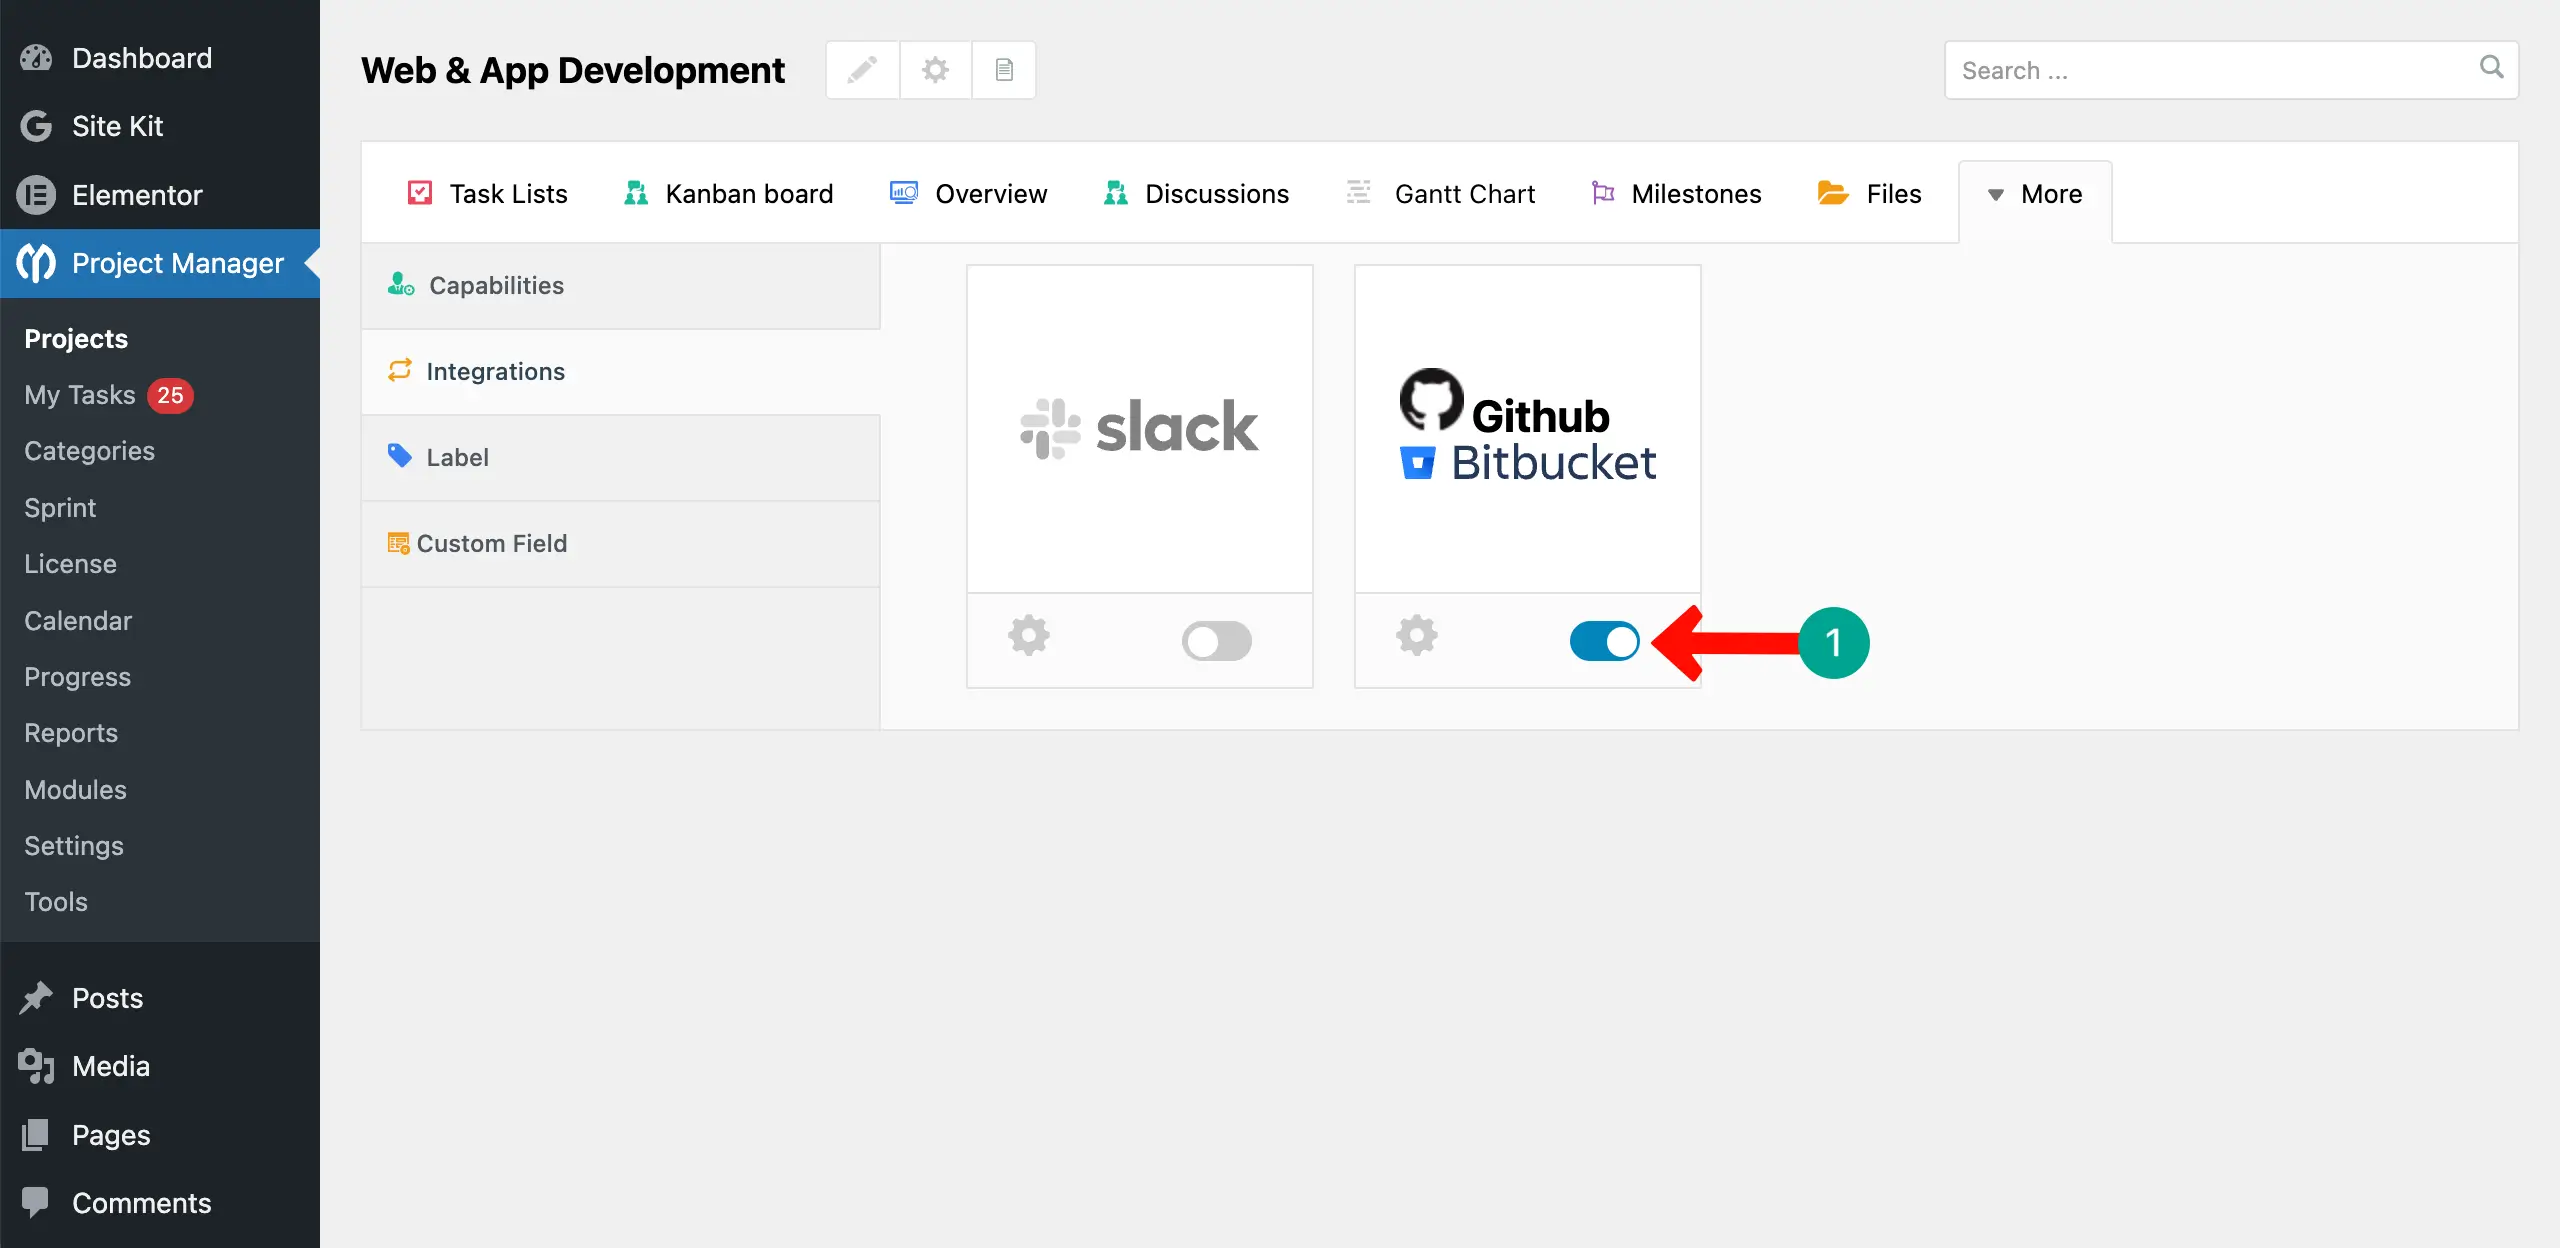Click the Comments icon in the sidebar

(36, 1202)
